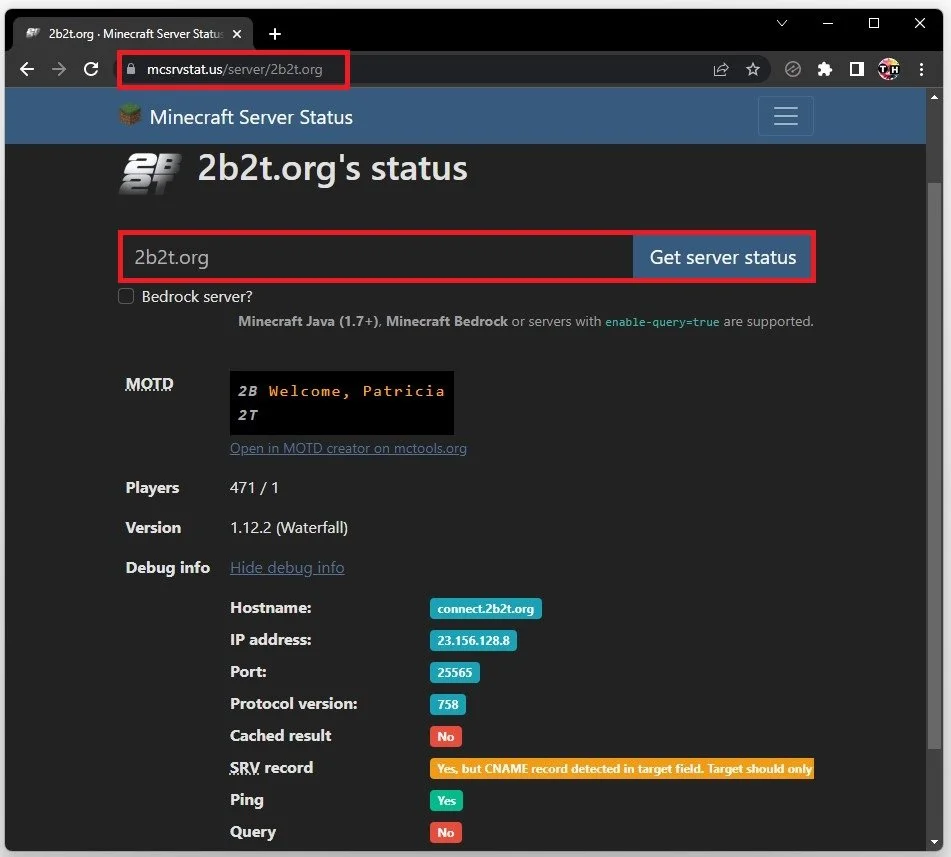The image size is (951, 857).
Task: Click the Get server status button
Action: [722, 257]
